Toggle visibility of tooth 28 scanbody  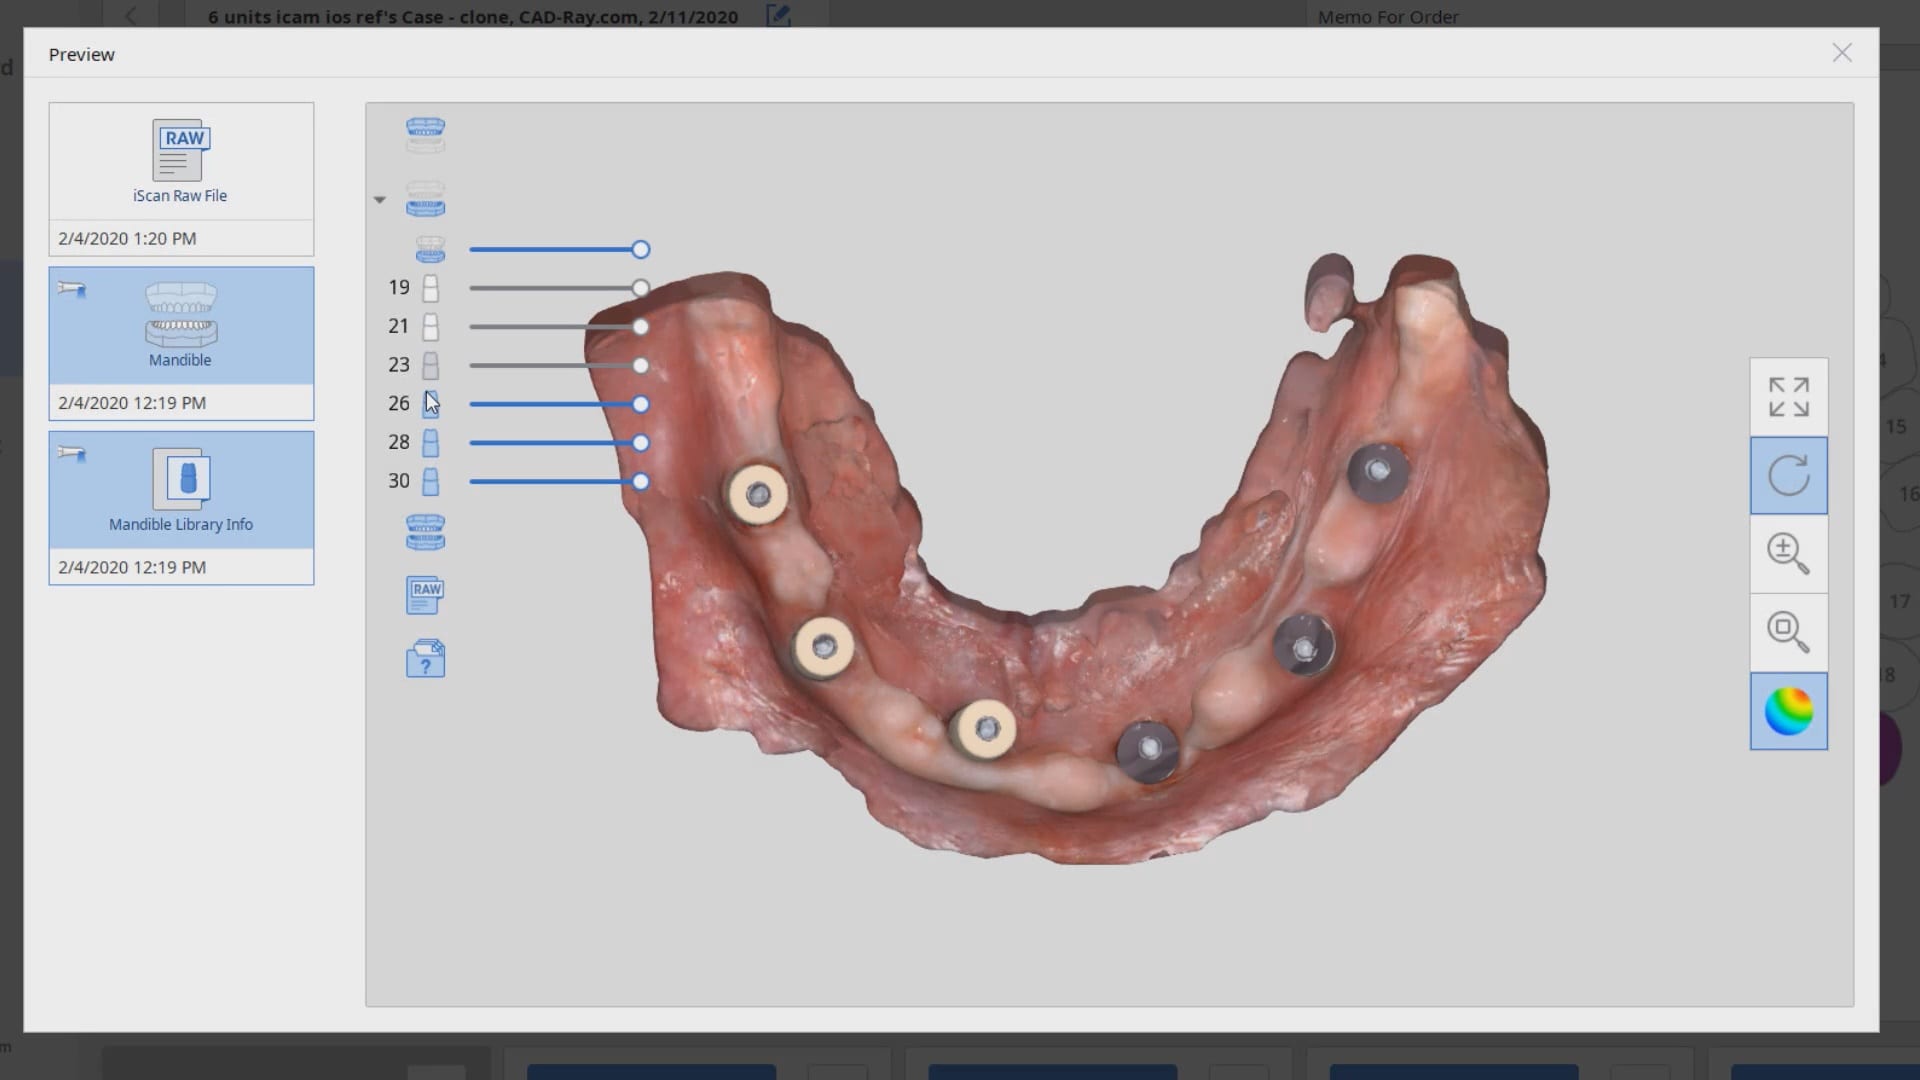[x=430, y=442]
